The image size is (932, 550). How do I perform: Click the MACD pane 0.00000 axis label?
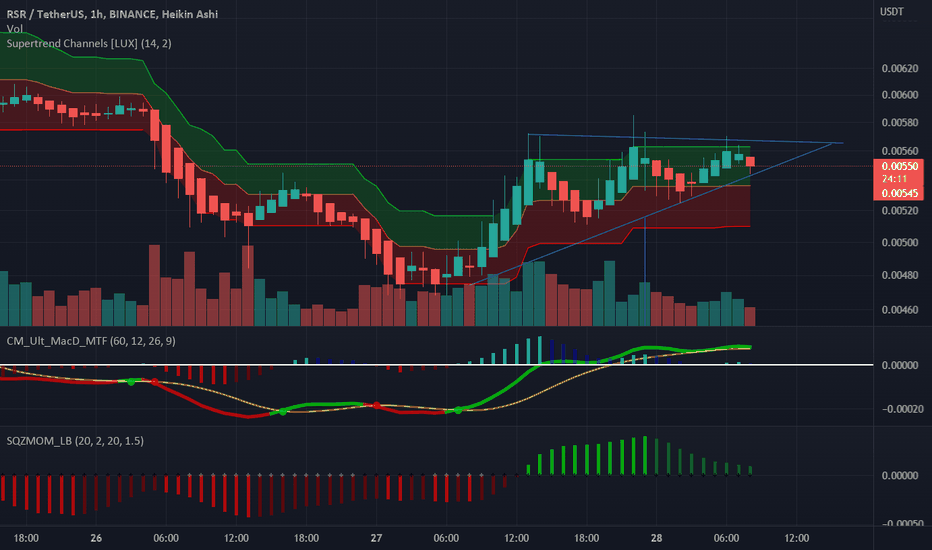pyautogui.click(x=900, y=365)
